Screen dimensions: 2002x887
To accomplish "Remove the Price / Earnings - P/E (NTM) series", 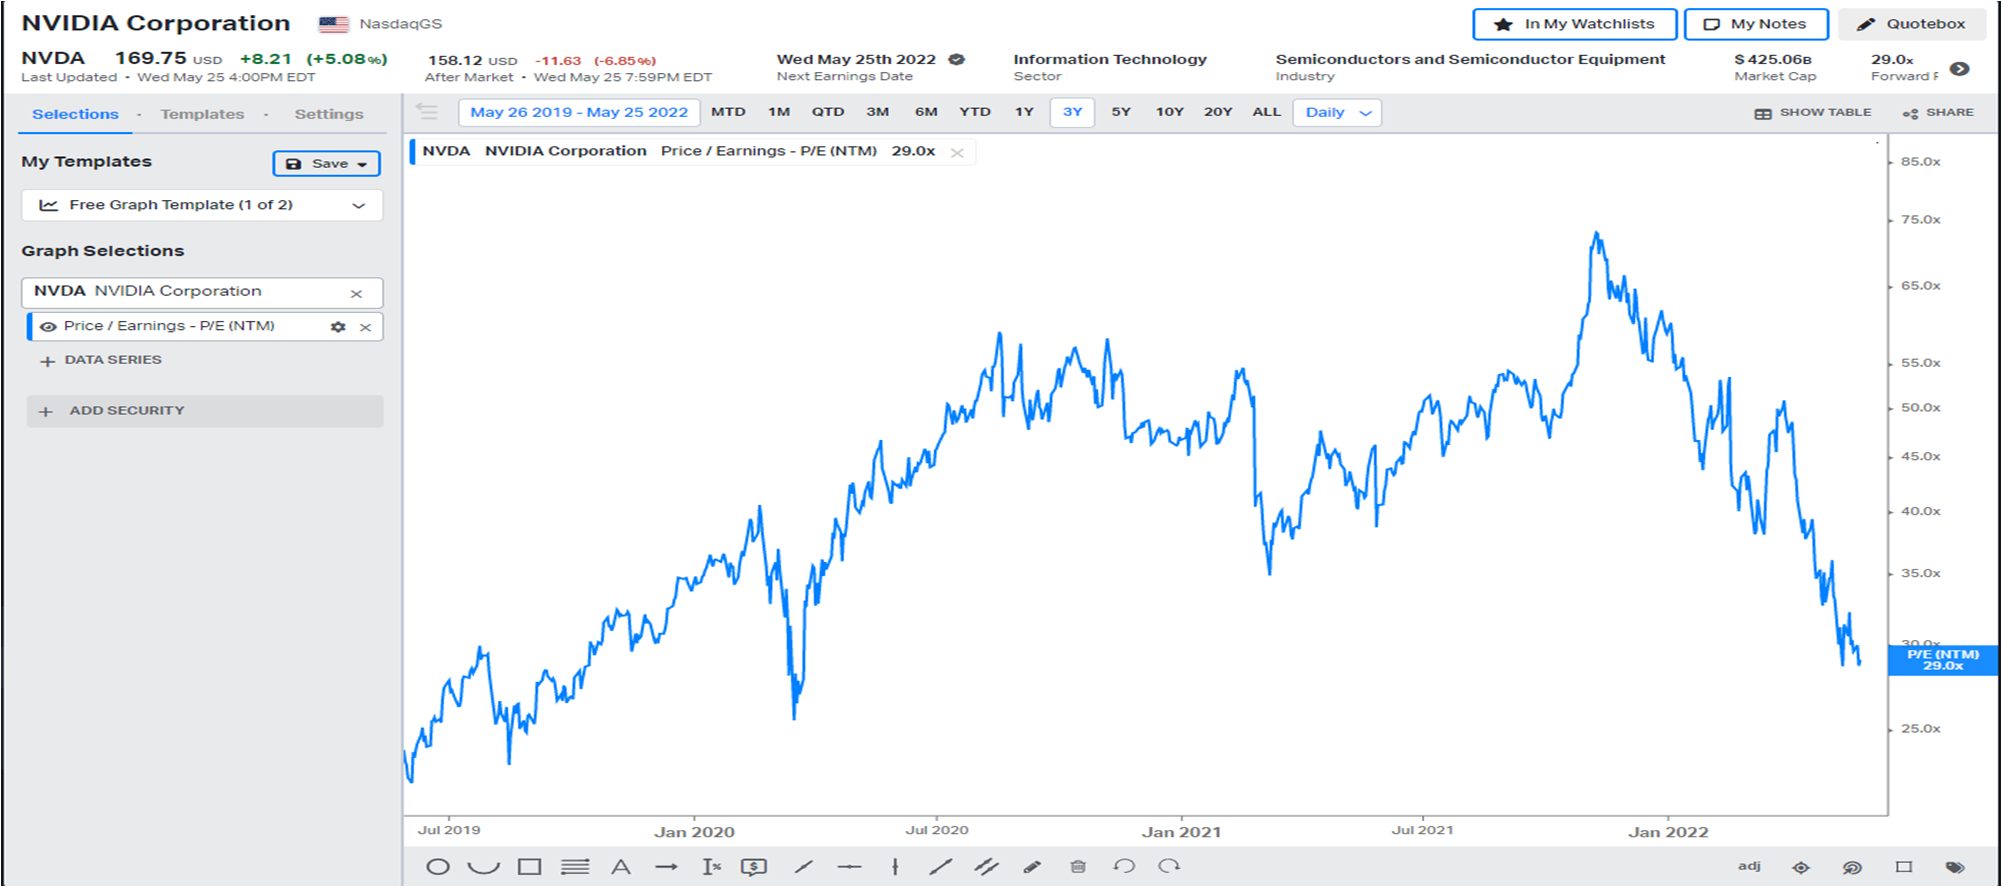I will pos(366,327).
